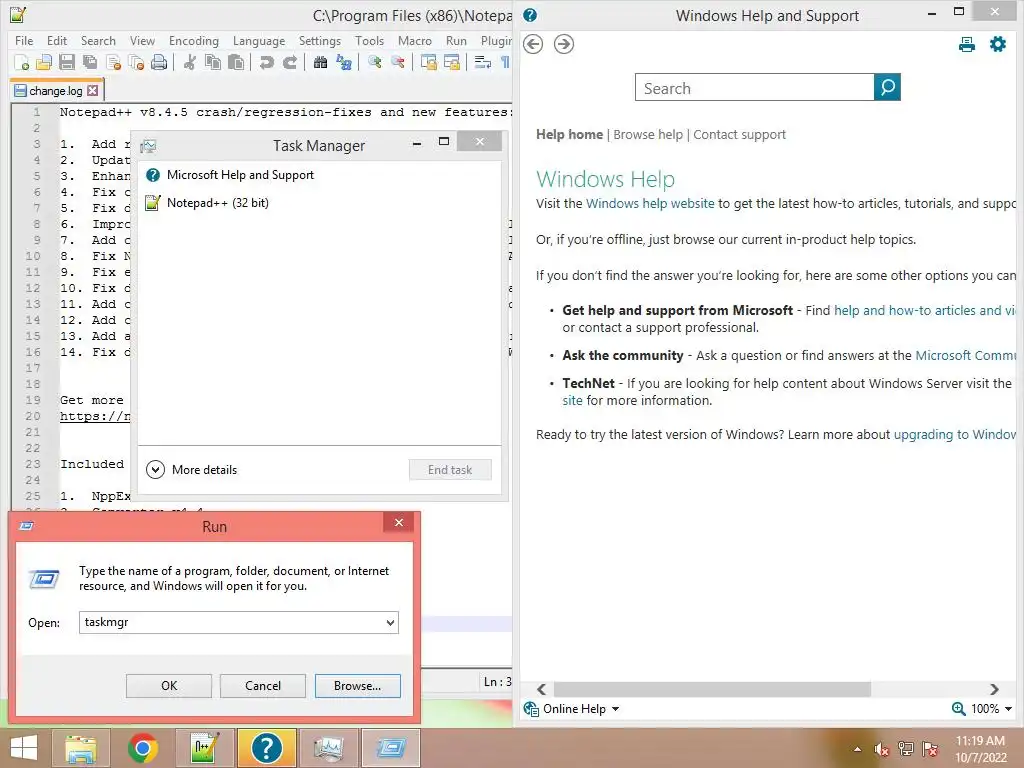Expand More details in Task Manager
Screen dimensions: 1024x768
point(191,470)
